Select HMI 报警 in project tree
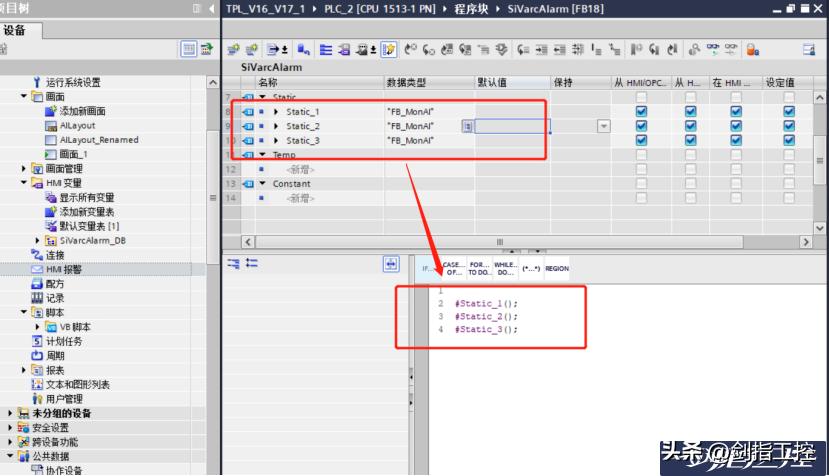The height and width of the screenshot is (476, 829). [x=63, y=269]
